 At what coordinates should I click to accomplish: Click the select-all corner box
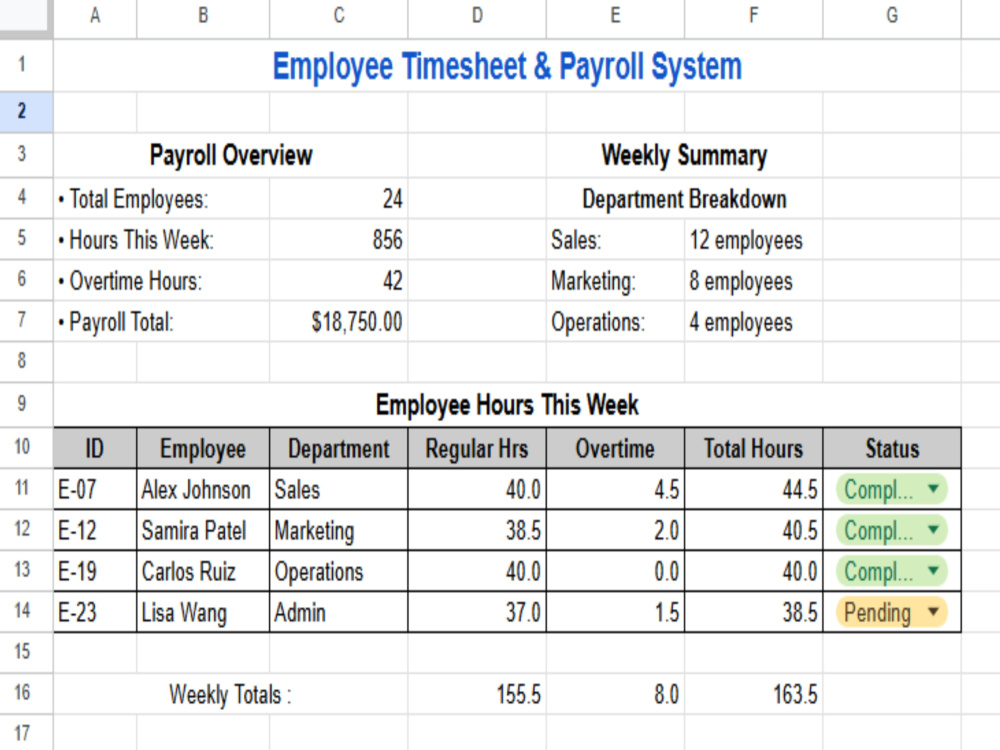[x=24, y=15]
